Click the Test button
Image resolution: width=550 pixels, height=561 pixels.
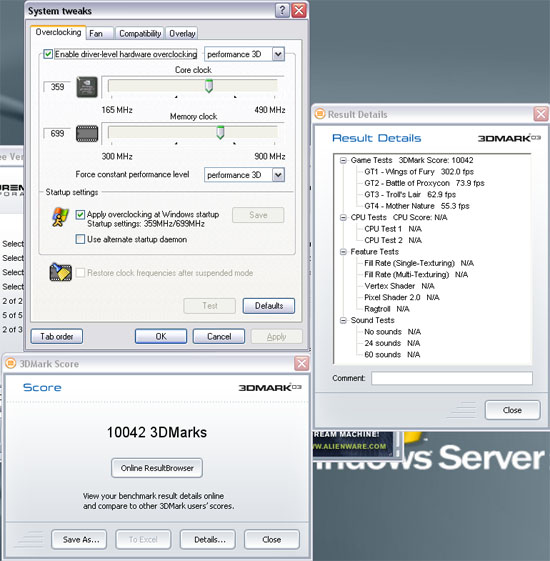tap(210, 306)
